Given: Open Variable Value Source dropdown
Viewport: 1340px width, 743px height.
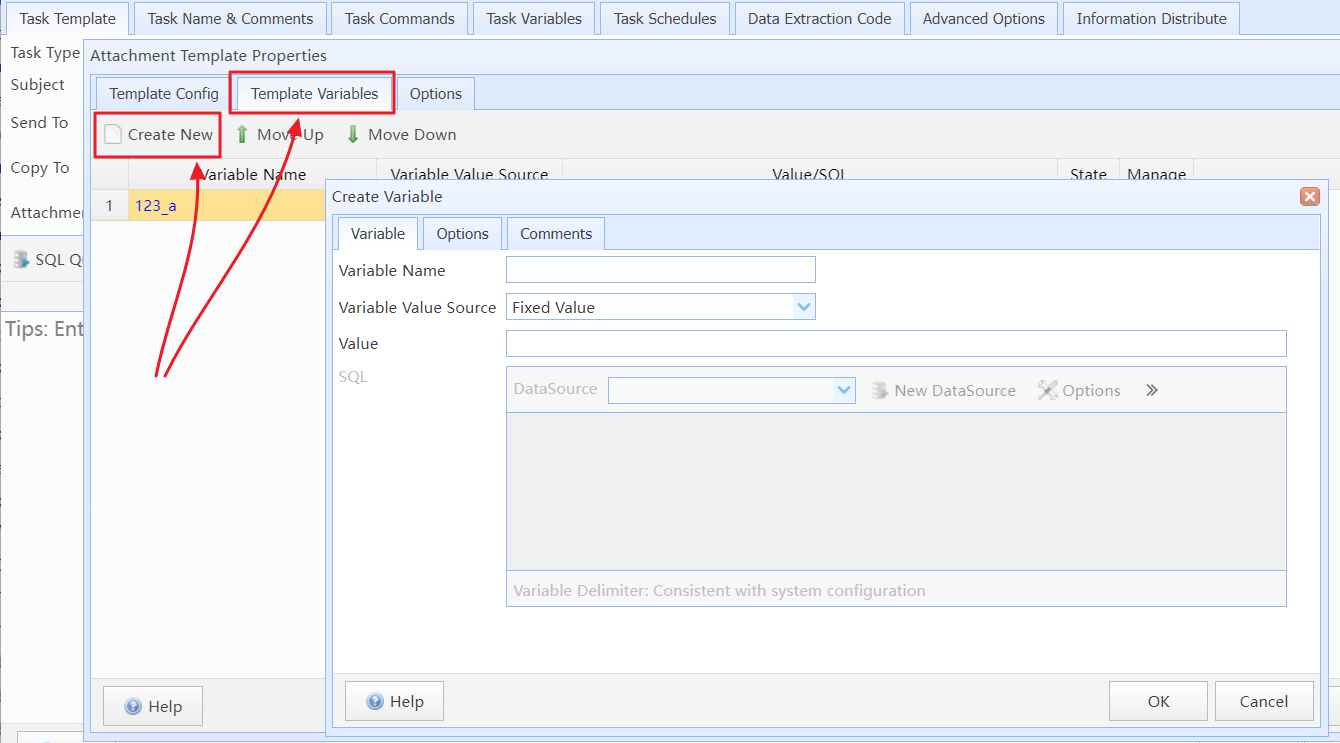Looking at the screenshot, I should pyautogui.click(x=803, y=307).
